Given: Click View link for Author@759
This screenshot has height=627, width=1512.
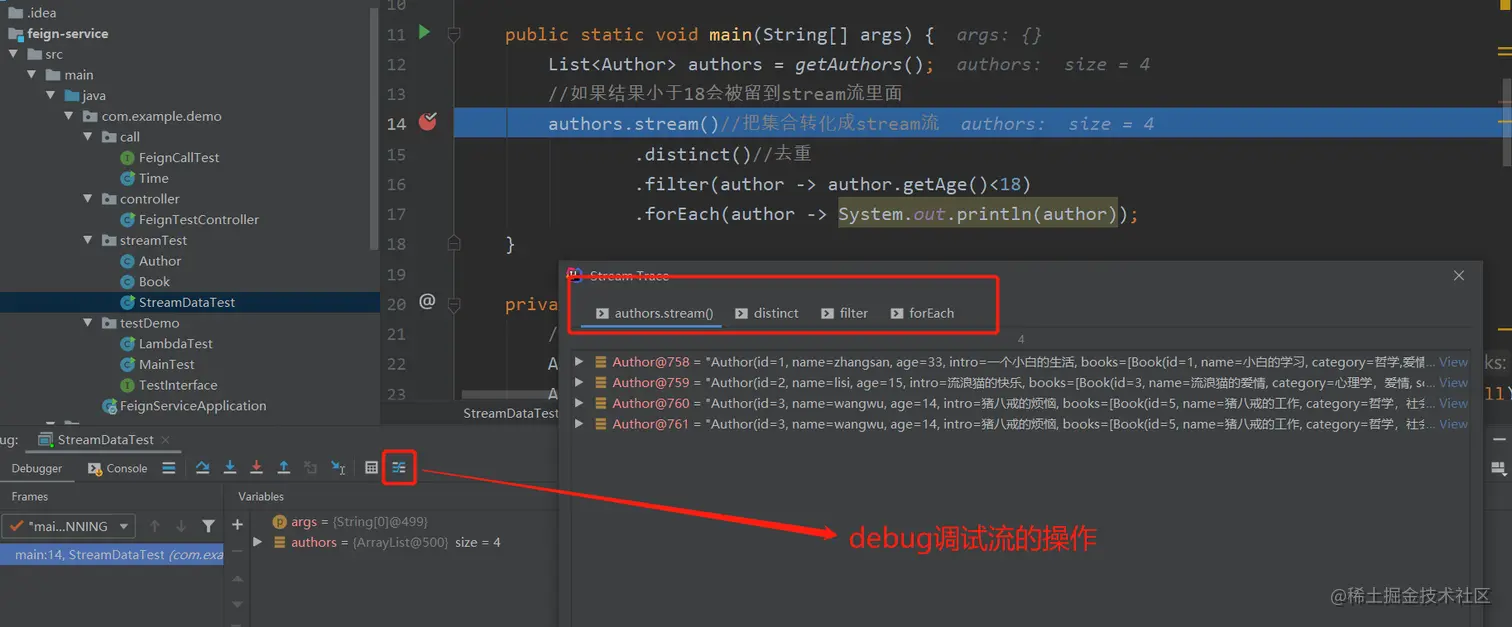Looking at the screenshot, I should [1453, 382].
